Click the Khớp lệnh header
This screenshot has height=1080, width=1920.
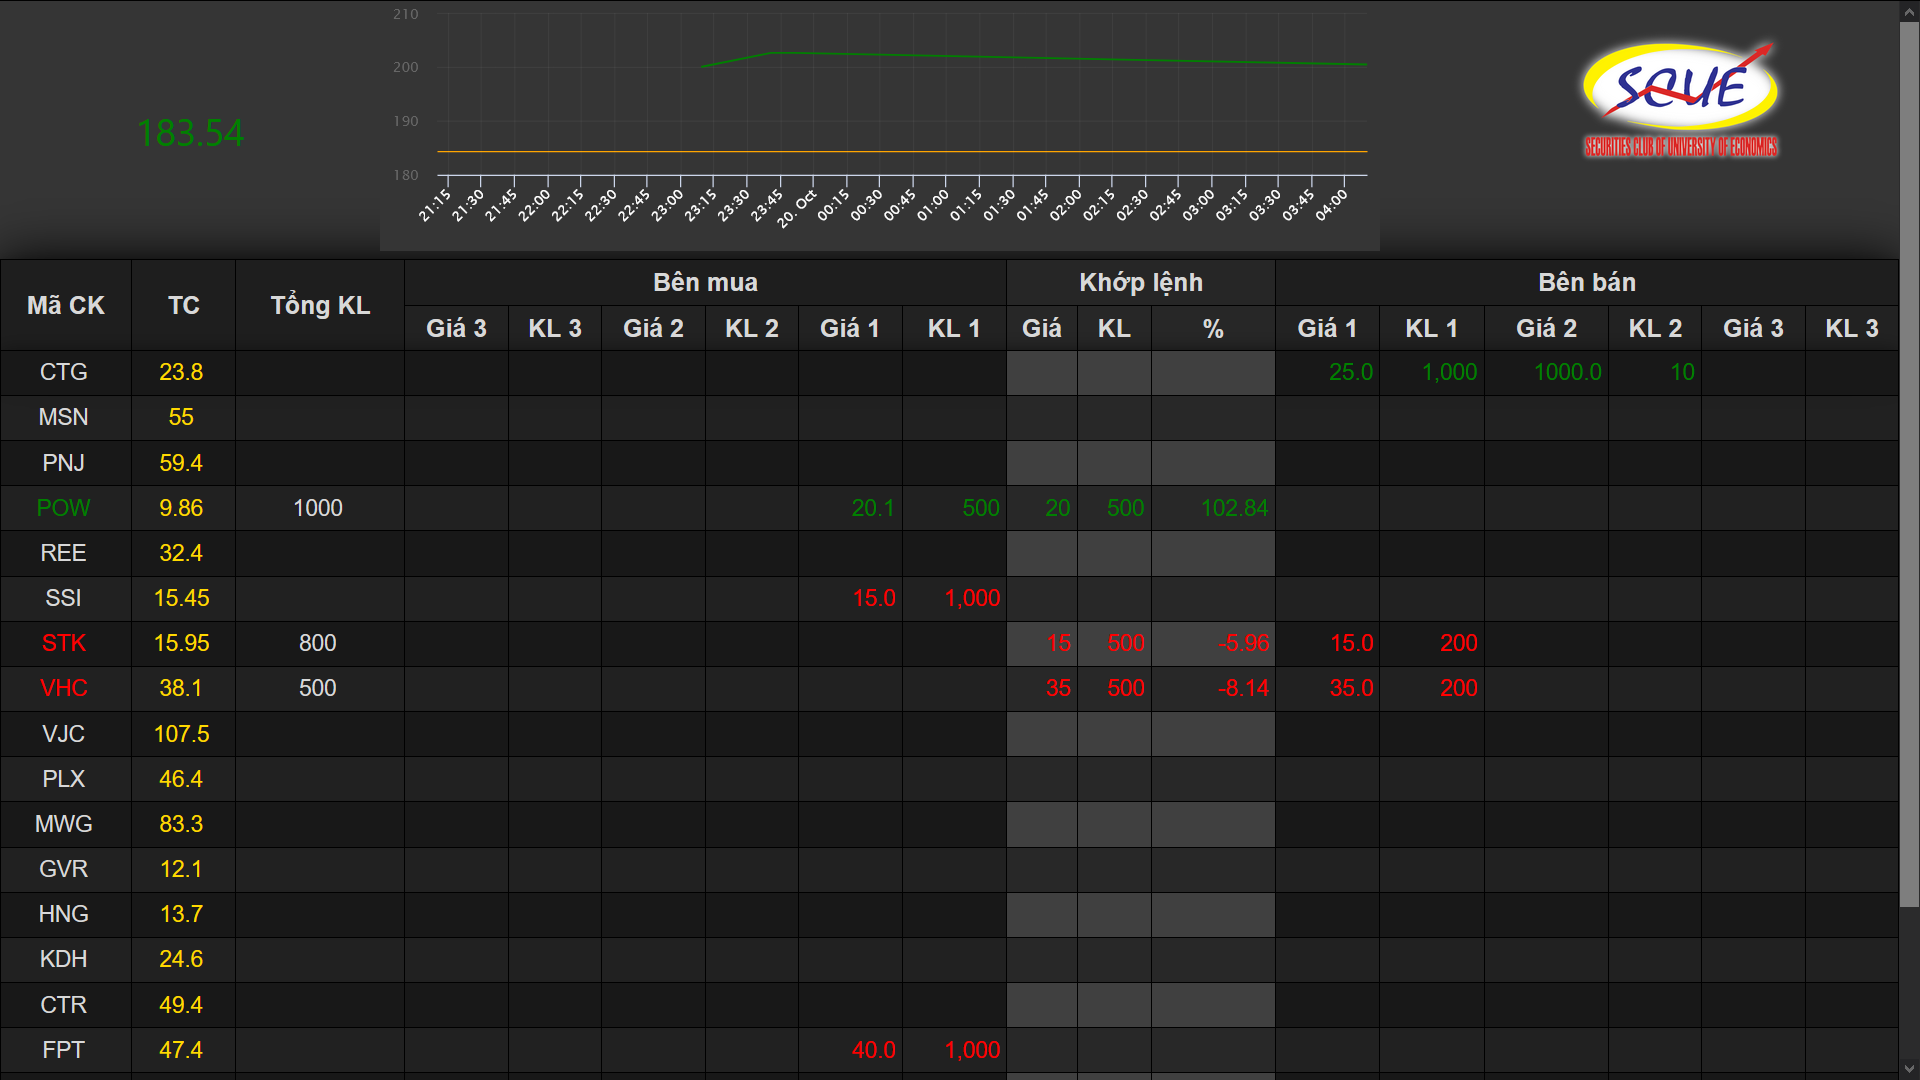tap(1140, 282)
